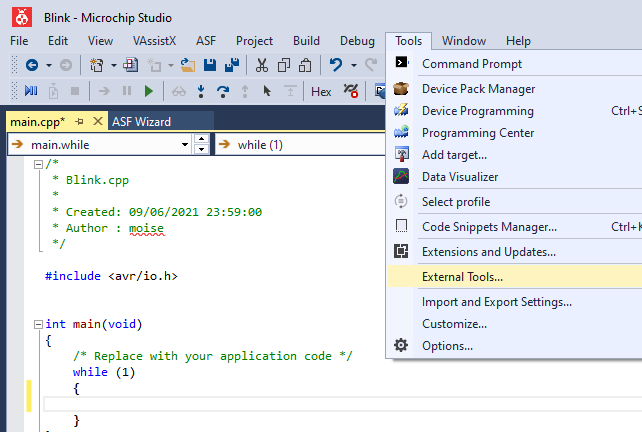This screenshot has width=642, height=432.
Task: Click the grayed Redo arrow icon
Action: click(371, 65)
